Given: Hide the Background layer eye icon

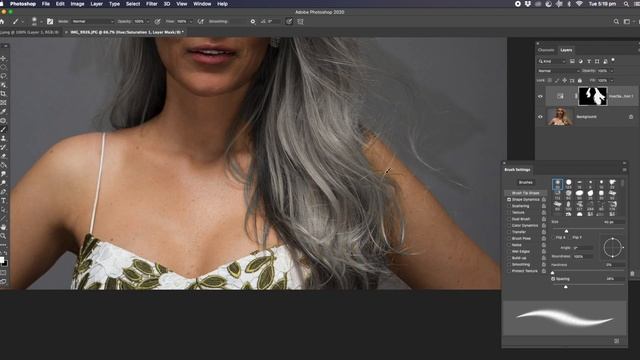Looking at the screenshot, I should click(x=540, y=117).
